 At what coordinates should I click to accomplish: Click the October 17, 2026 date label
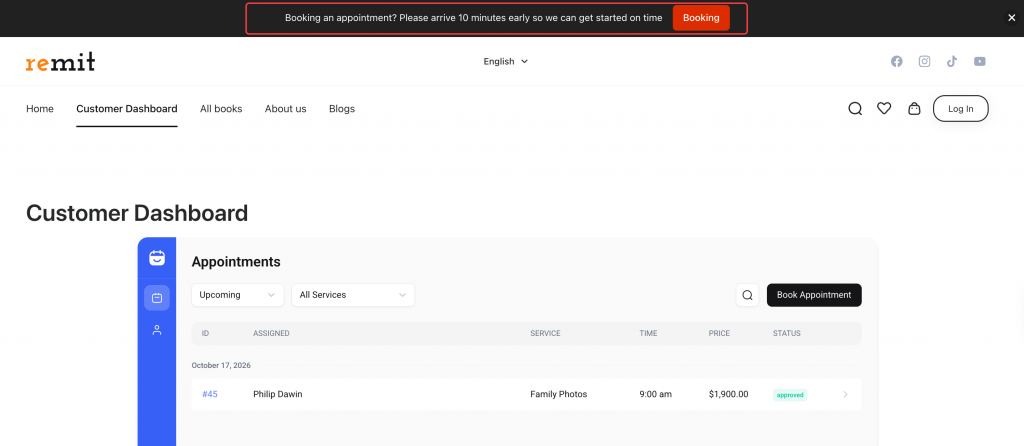pos(221,366)
